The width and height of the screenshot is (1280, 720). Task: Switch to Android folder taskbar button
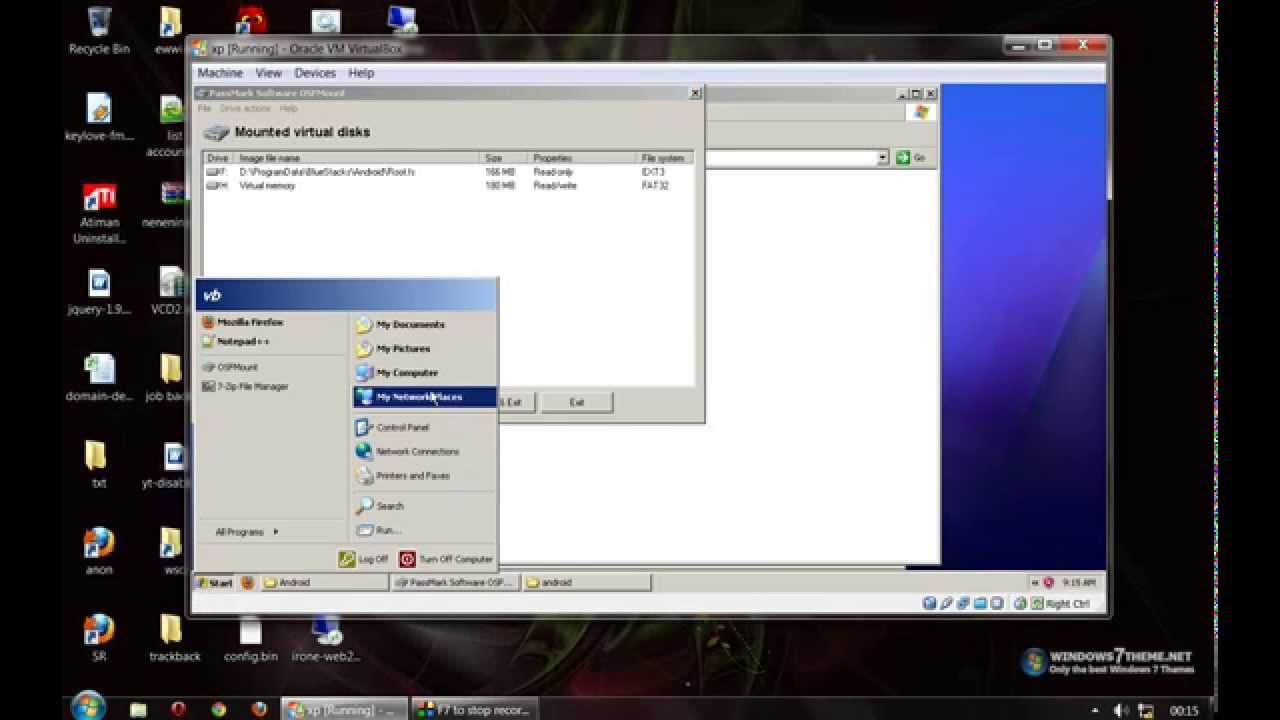[325, 582]
